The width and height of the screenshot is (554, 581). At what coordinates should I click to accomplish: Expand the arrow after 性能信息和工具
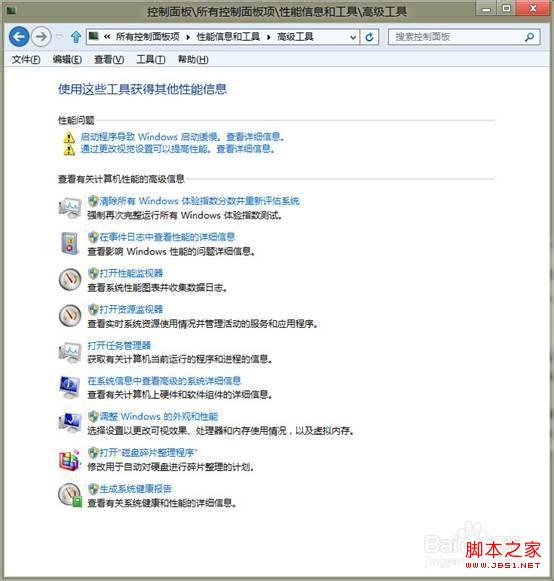(x=269, y=37)
